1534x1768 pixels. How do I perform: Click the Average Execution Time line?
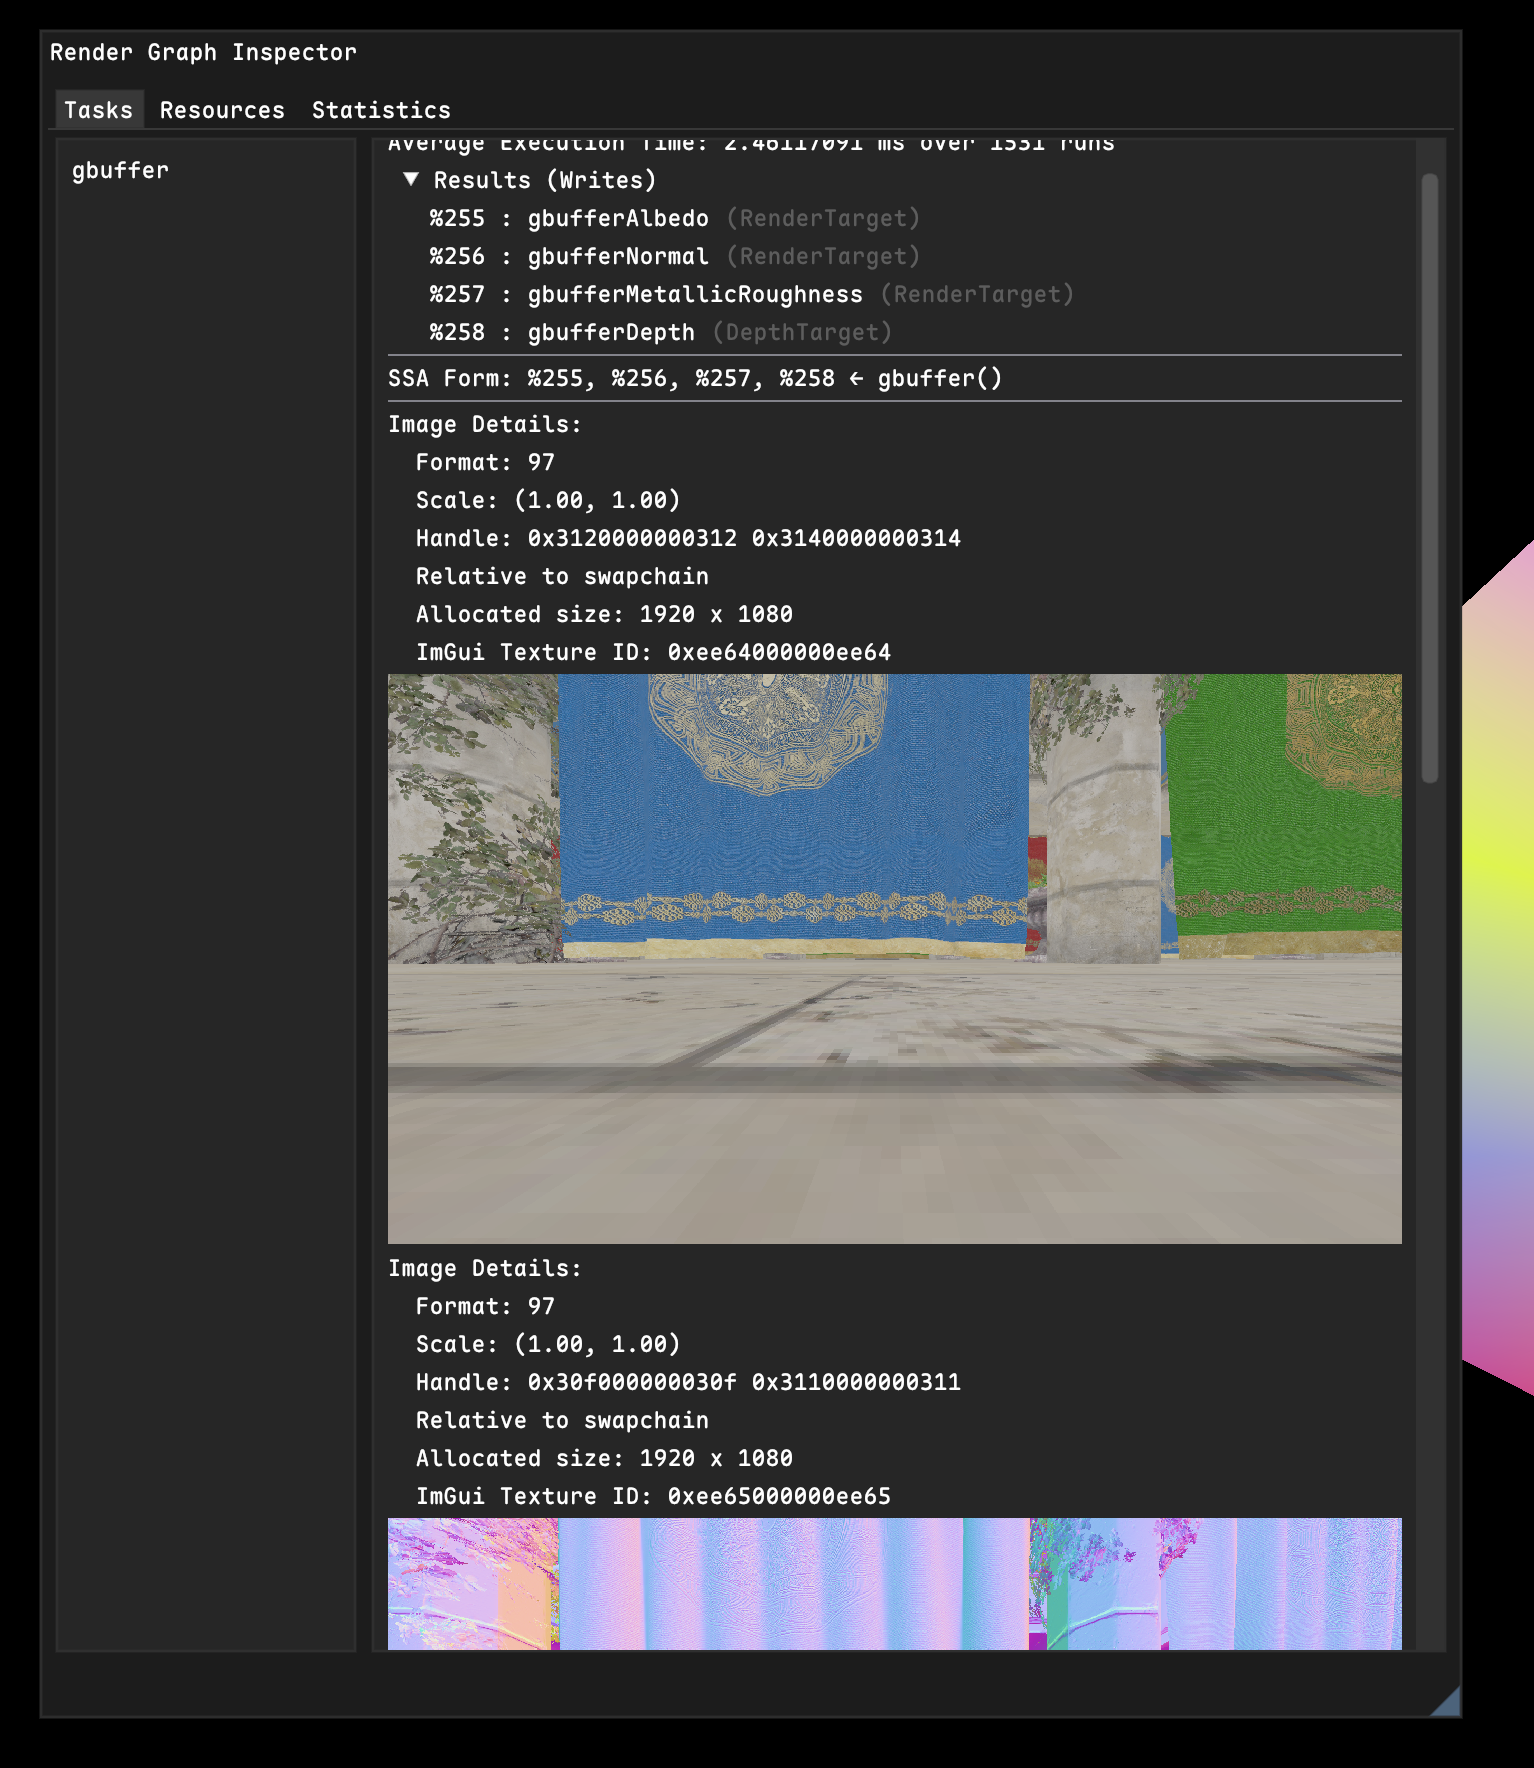click(x=751, y=146)
